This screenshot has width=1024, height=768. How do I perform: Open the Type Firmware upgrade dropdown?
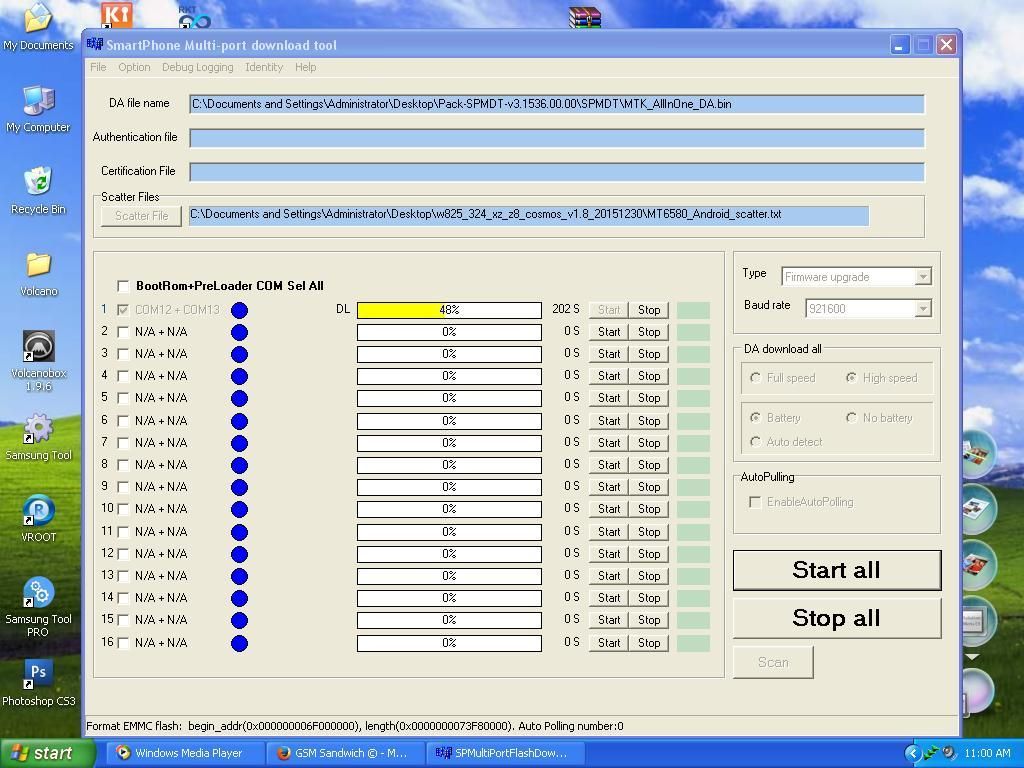coord(922,277)
